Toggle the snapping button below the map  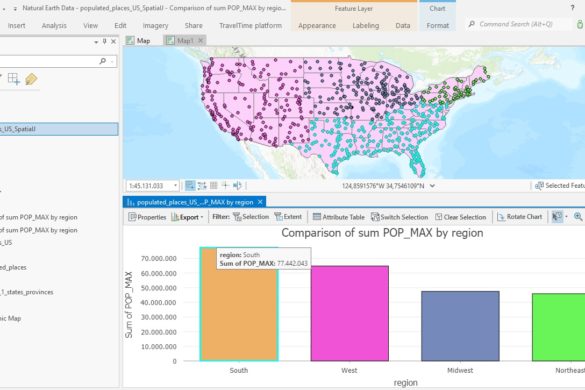[x=202, y=185]
